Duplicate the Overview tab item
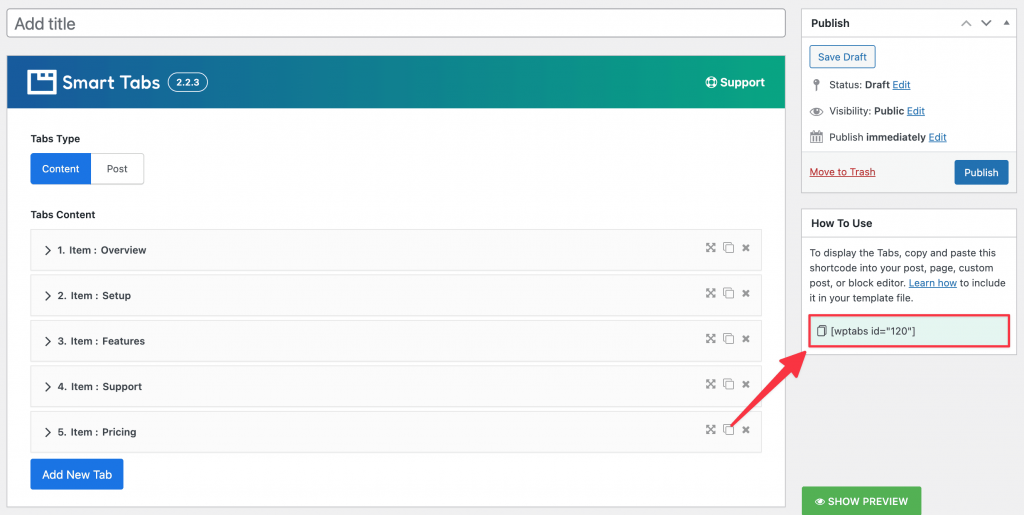 [728, 248]
